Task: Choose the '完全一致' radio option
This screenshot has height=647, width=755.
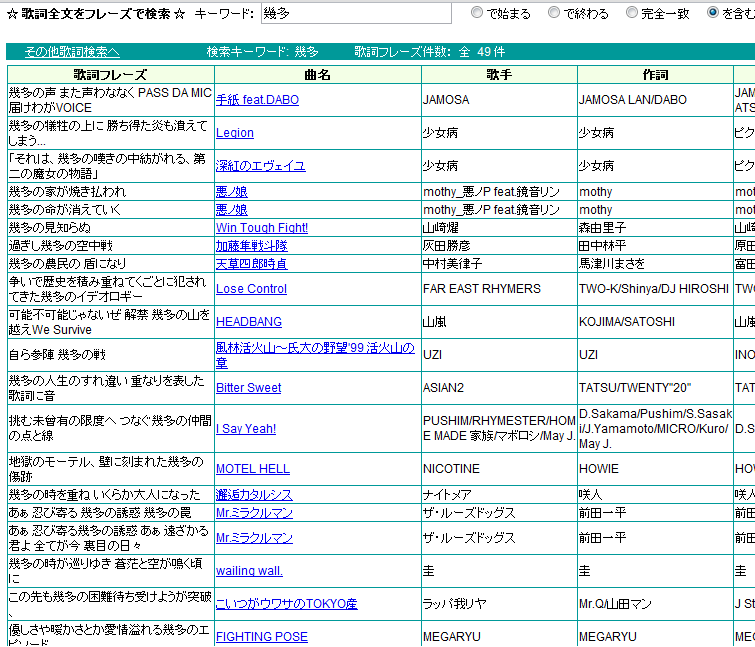Action: (x=632, y=13)
